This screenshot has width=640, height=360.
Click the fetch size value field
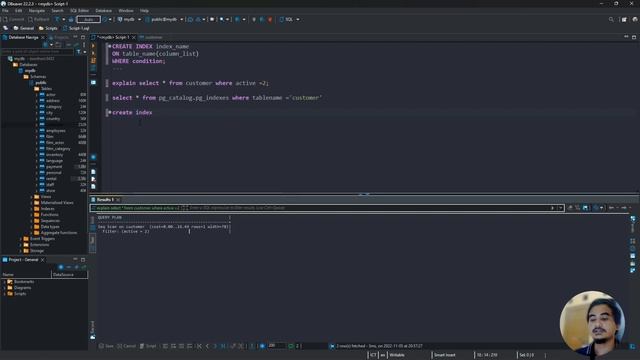point(276,346)
